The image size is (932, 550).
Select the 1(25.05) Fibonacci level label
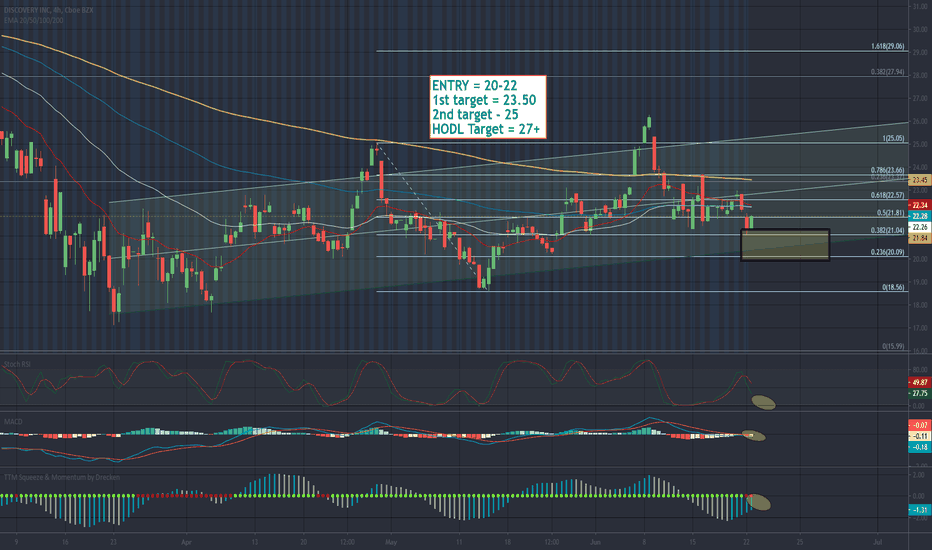click(x=893, y=139)
